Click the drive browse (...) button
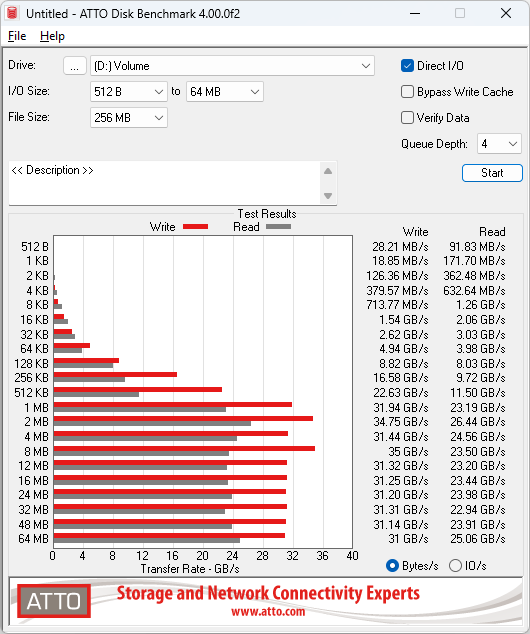The image size is (530, 634). 74,66
